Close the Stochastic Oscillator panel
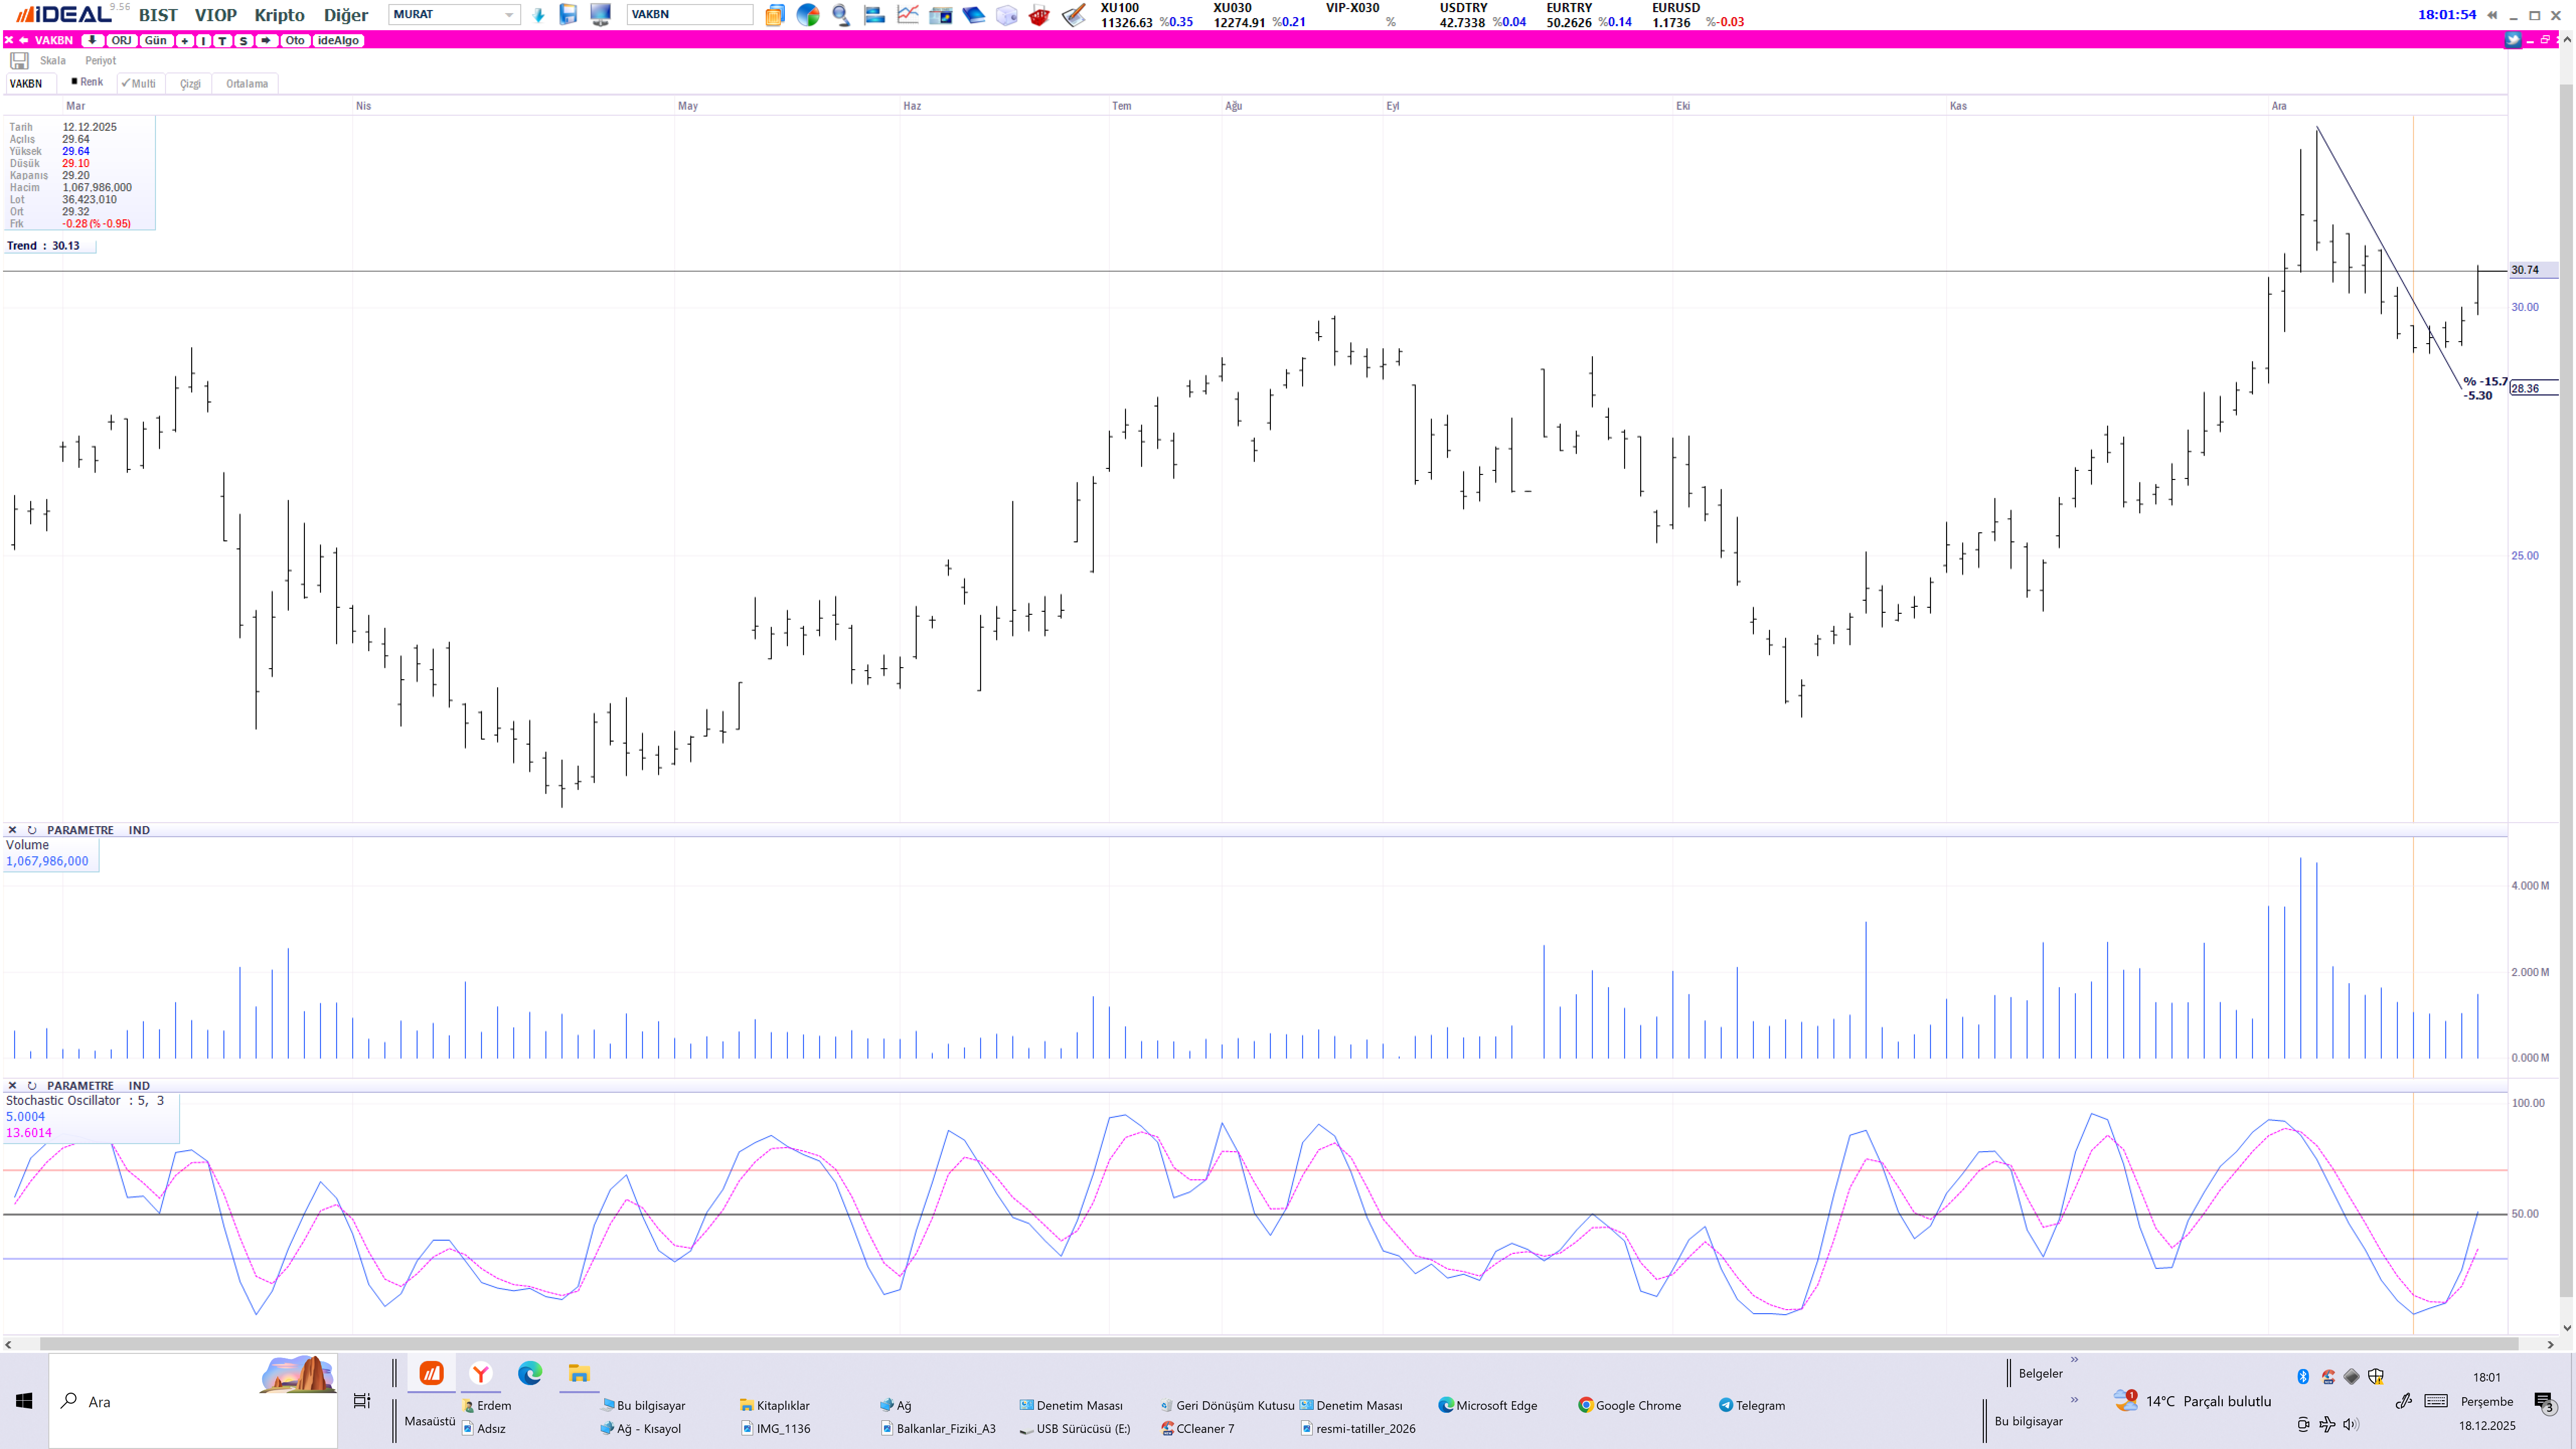Viewport: 2576px width, 1449px height. tap(12, 1085)
